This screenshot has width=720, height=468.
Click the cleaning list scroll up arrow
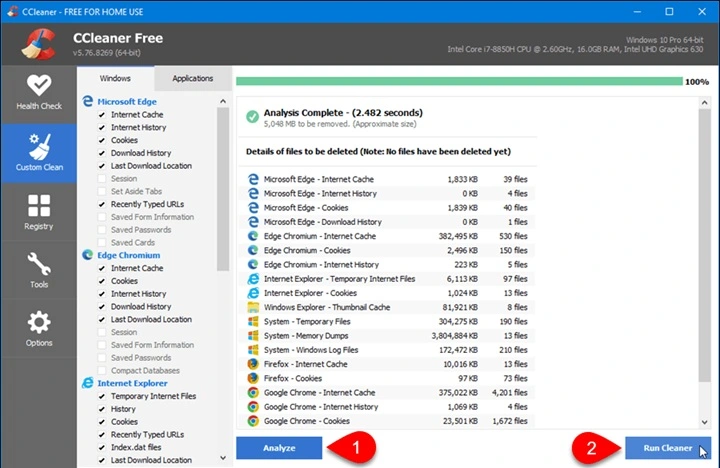223,101
